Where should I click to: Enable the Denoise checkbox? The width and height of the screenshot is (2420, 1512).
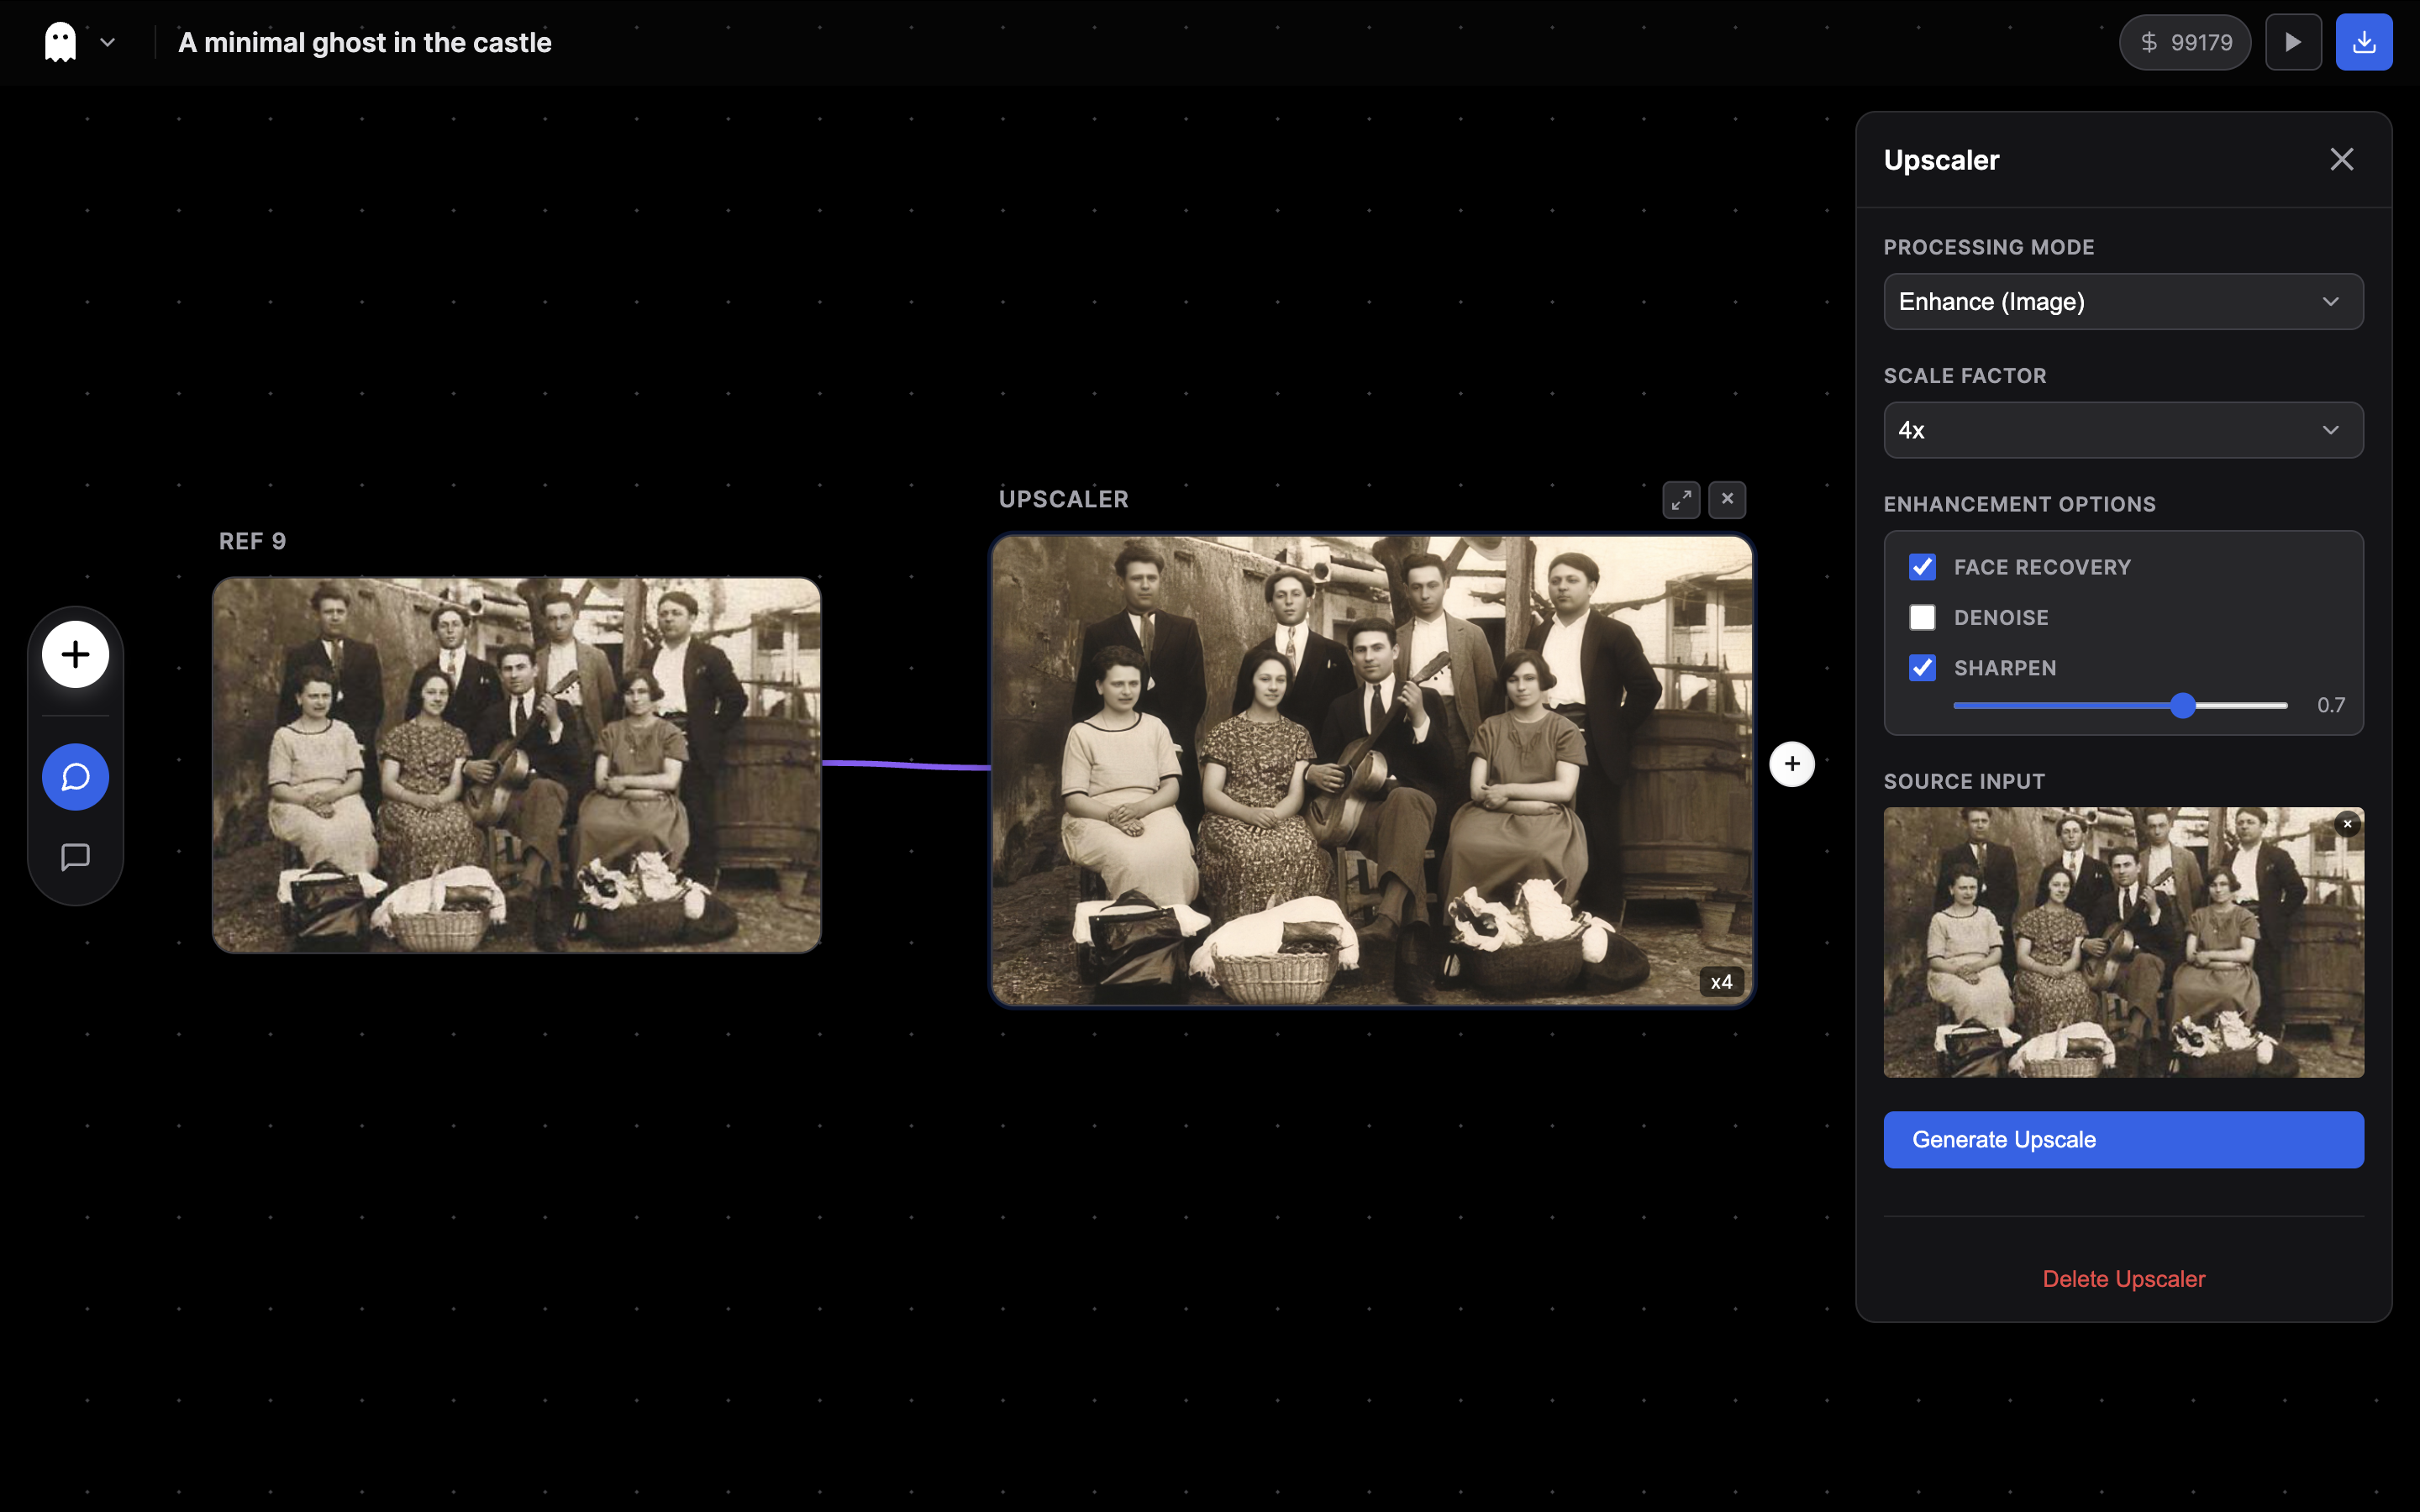click(x=1922, y=617)
